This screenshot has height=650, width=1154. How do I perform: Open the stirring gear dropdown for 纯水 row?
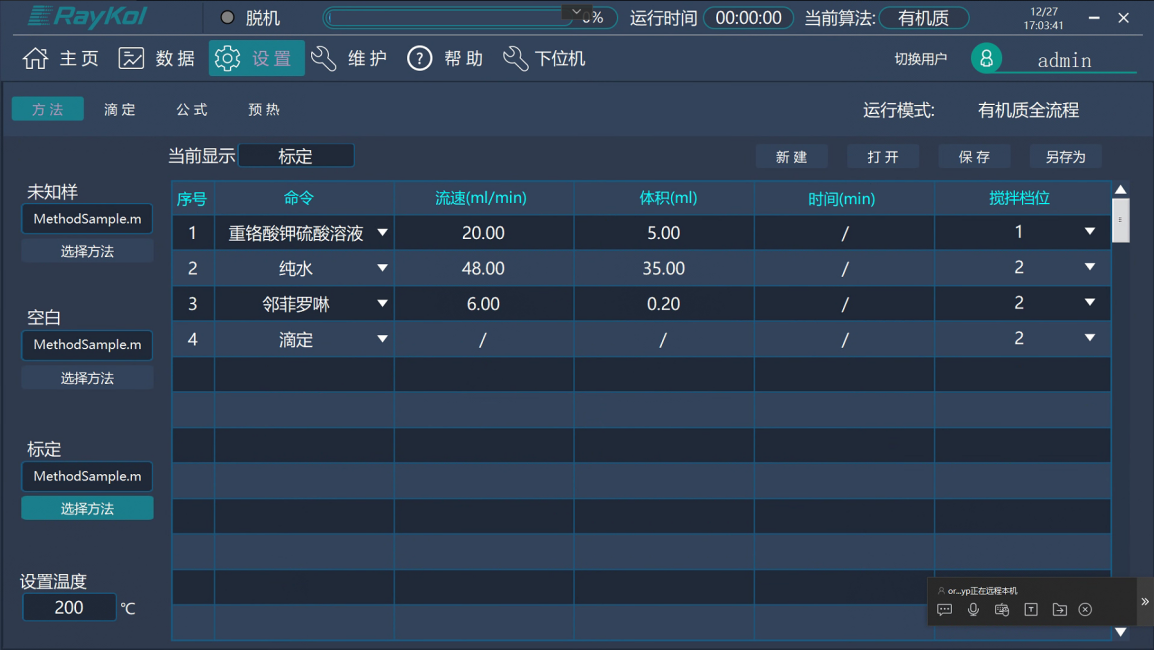[x=1088, y=268]
